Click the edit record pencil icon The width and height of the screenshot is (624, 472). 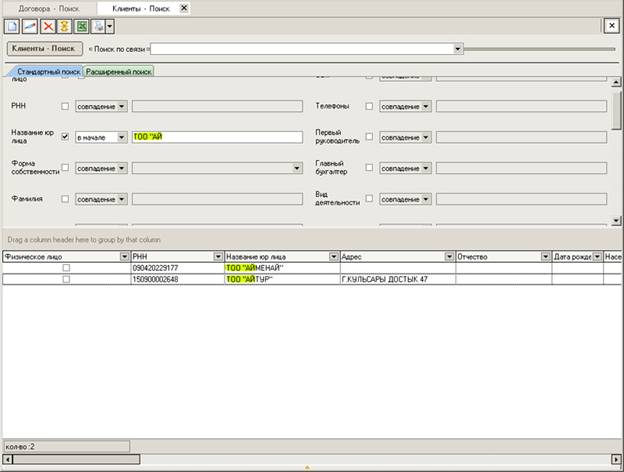30,25
